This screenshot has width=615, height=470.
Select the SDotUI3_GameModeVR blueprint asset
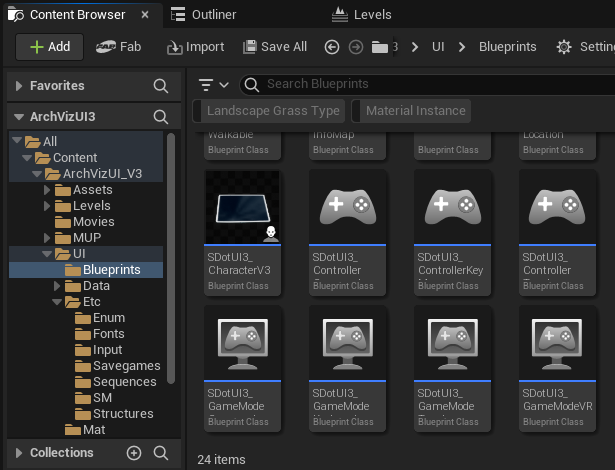coord(557,368)
